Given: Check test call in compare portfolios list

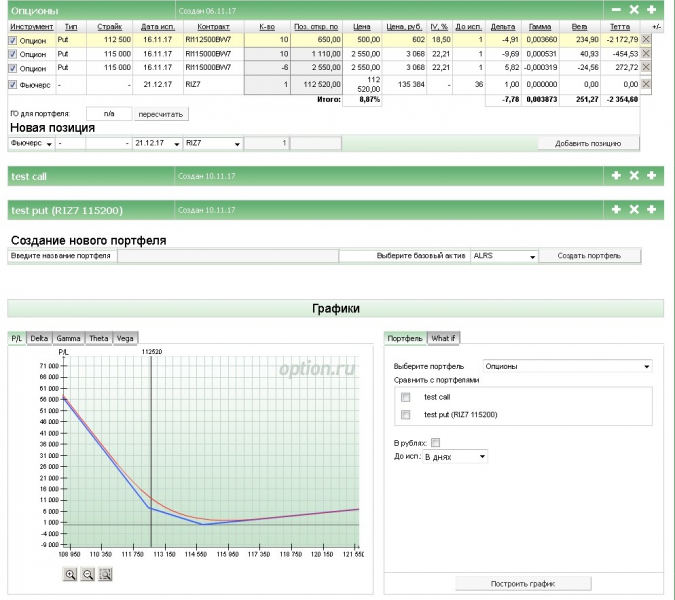Looking at the screenshot, I should tap(406, 397).
